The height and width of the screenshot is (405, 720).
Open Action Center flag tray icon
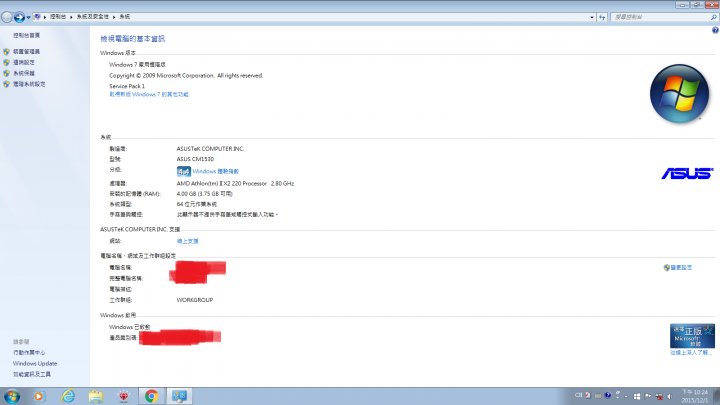[648, 396]
